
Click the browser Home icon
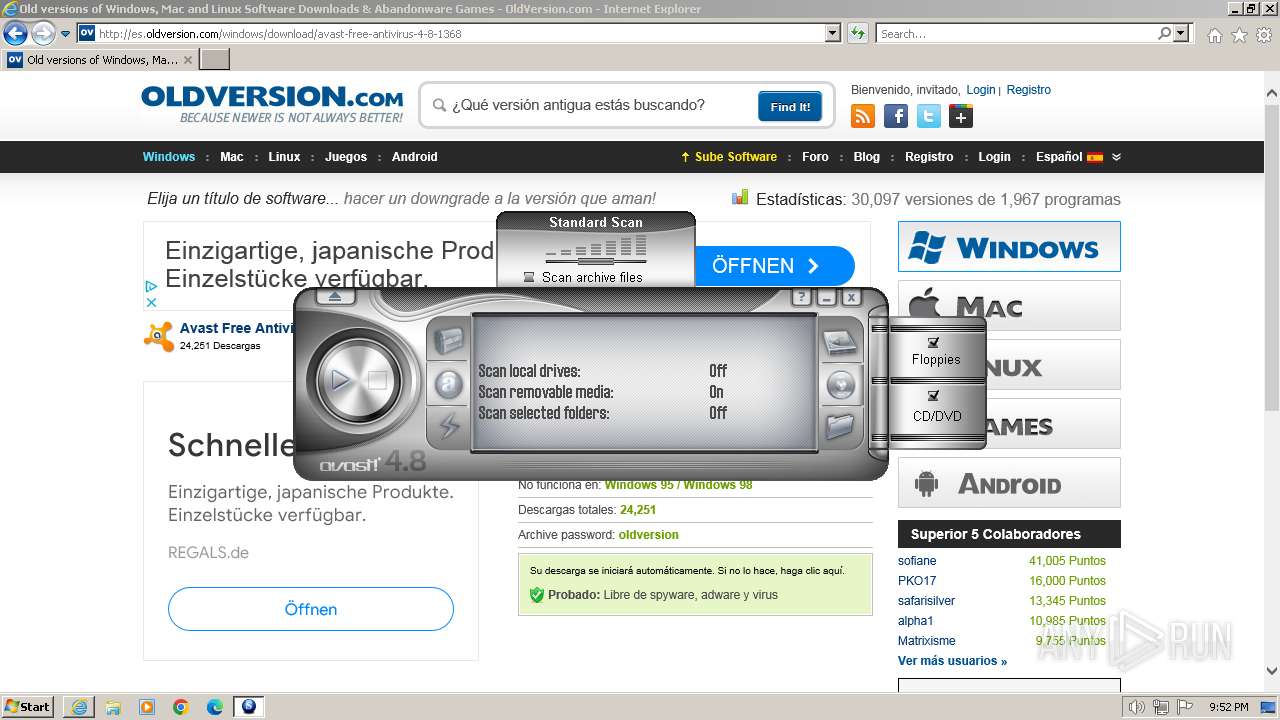point(1214,34)
